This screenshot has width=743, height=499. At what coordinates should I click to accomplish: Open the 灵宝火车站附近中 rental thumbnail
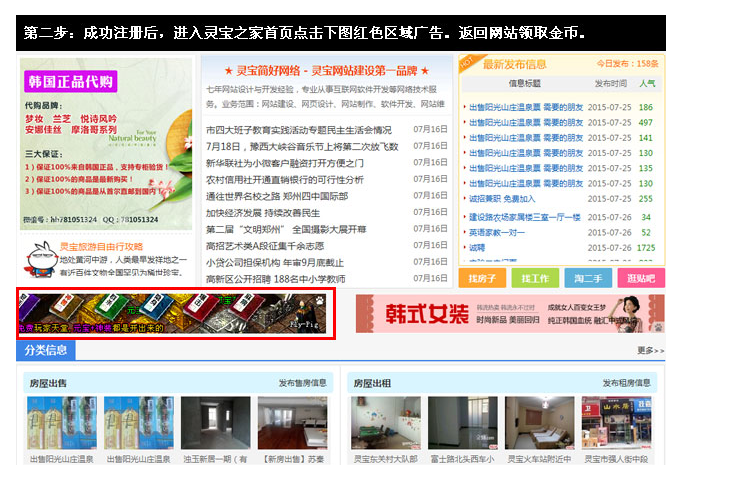[539, 423]
